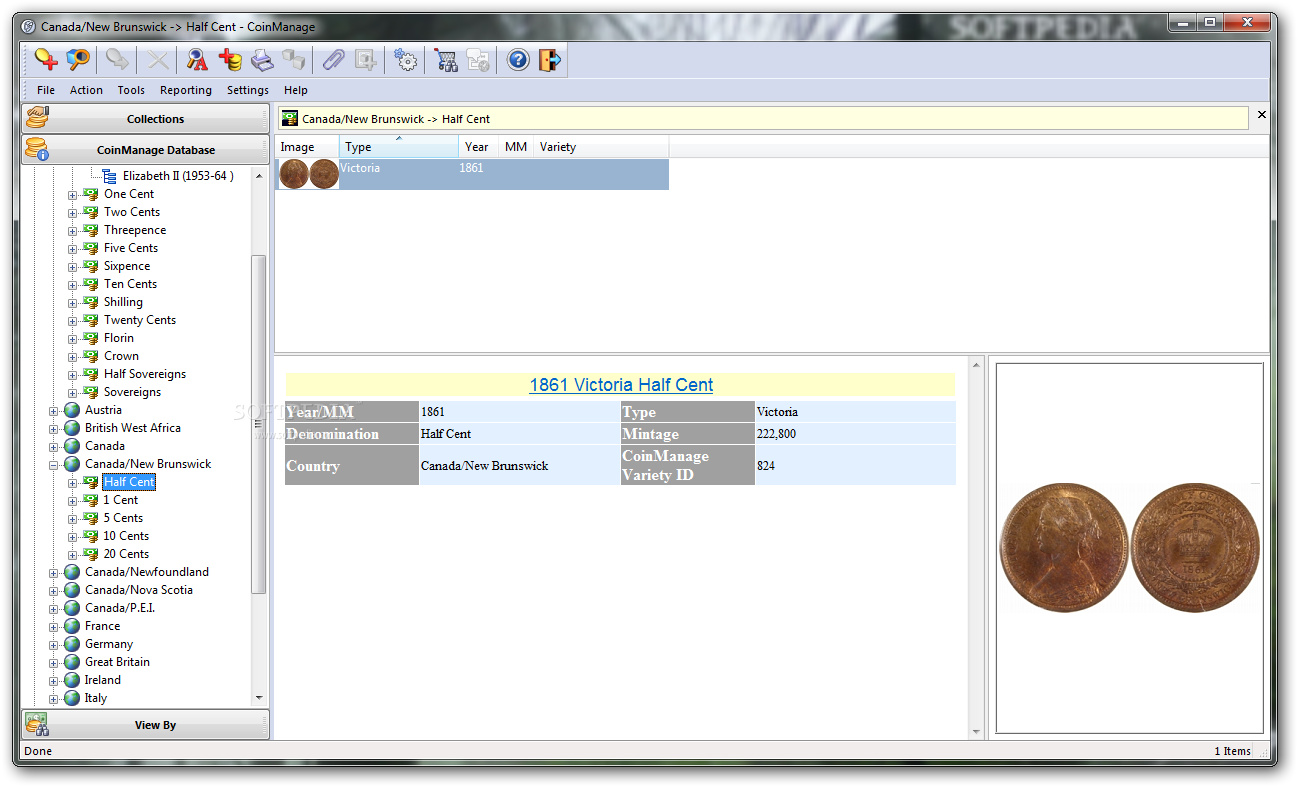The width and height of the screenshot is (1298, 787).
Task: Click the greyed cubes toolbar icon
Action: coord(294,60)
